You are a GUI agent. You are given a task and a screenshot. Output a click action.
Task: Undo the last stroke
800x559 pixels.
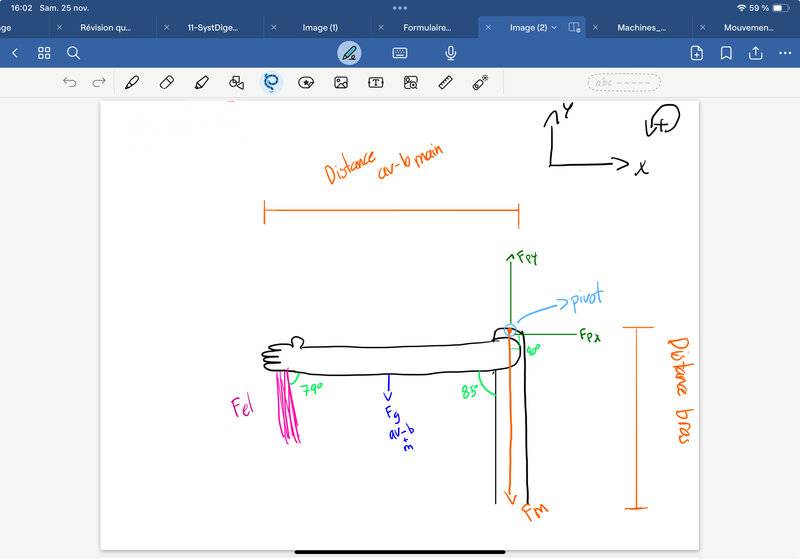[70, 83]
